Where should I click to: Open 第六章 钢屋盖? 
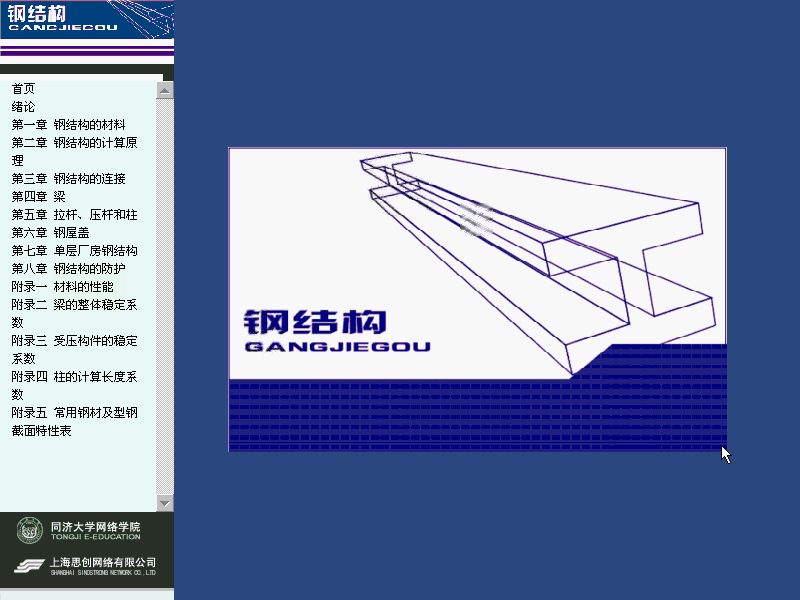51,233
